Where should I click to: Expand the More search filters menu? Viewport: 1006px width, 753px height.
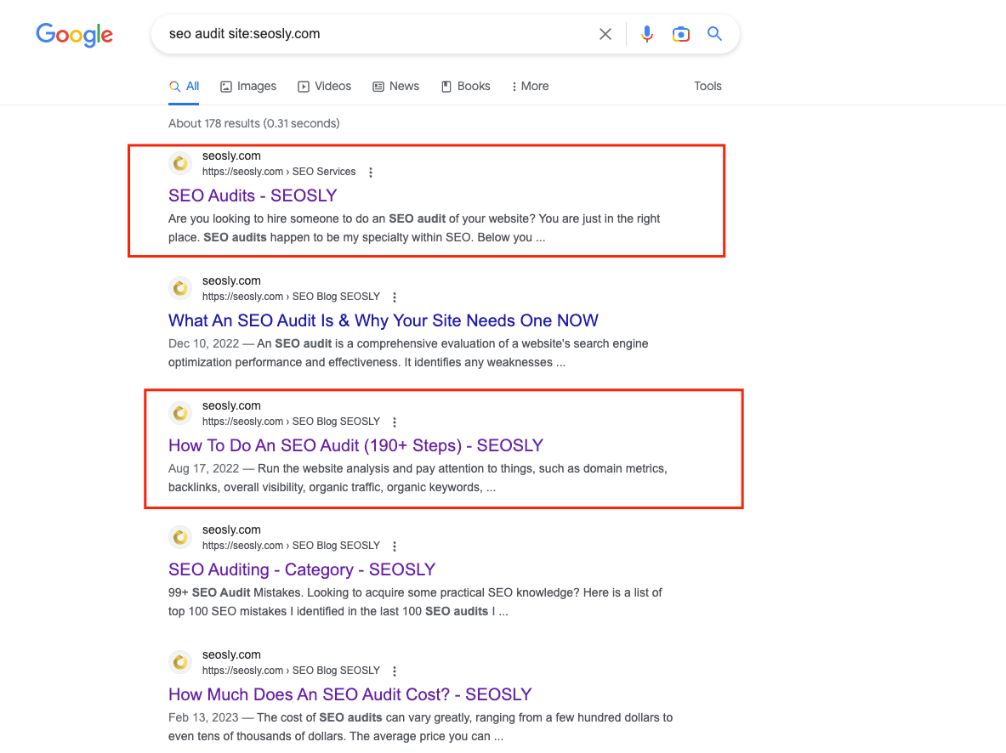coord(530,86)
